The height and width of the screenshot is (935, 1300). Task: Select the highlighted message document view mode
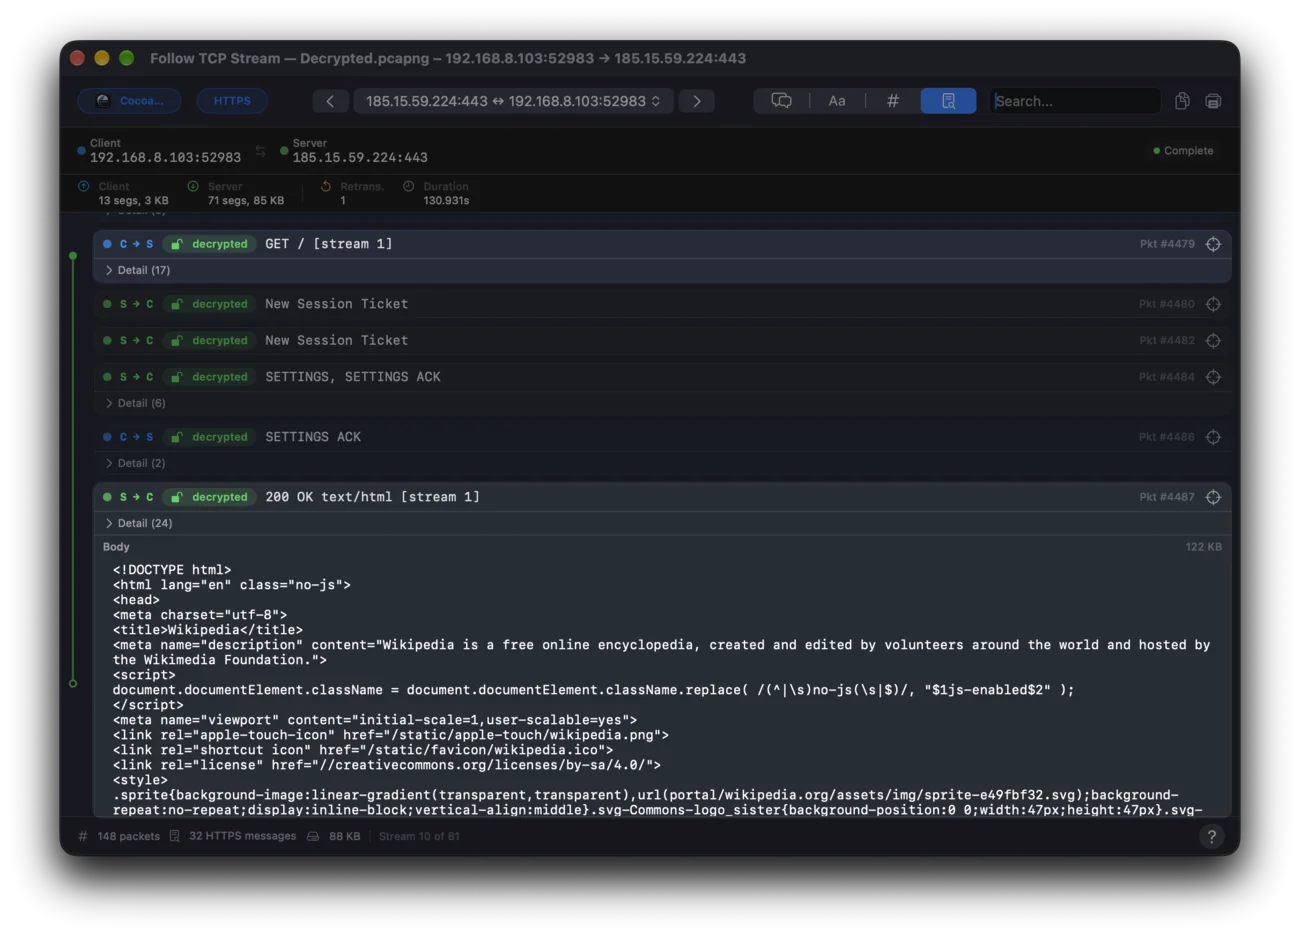948,101
